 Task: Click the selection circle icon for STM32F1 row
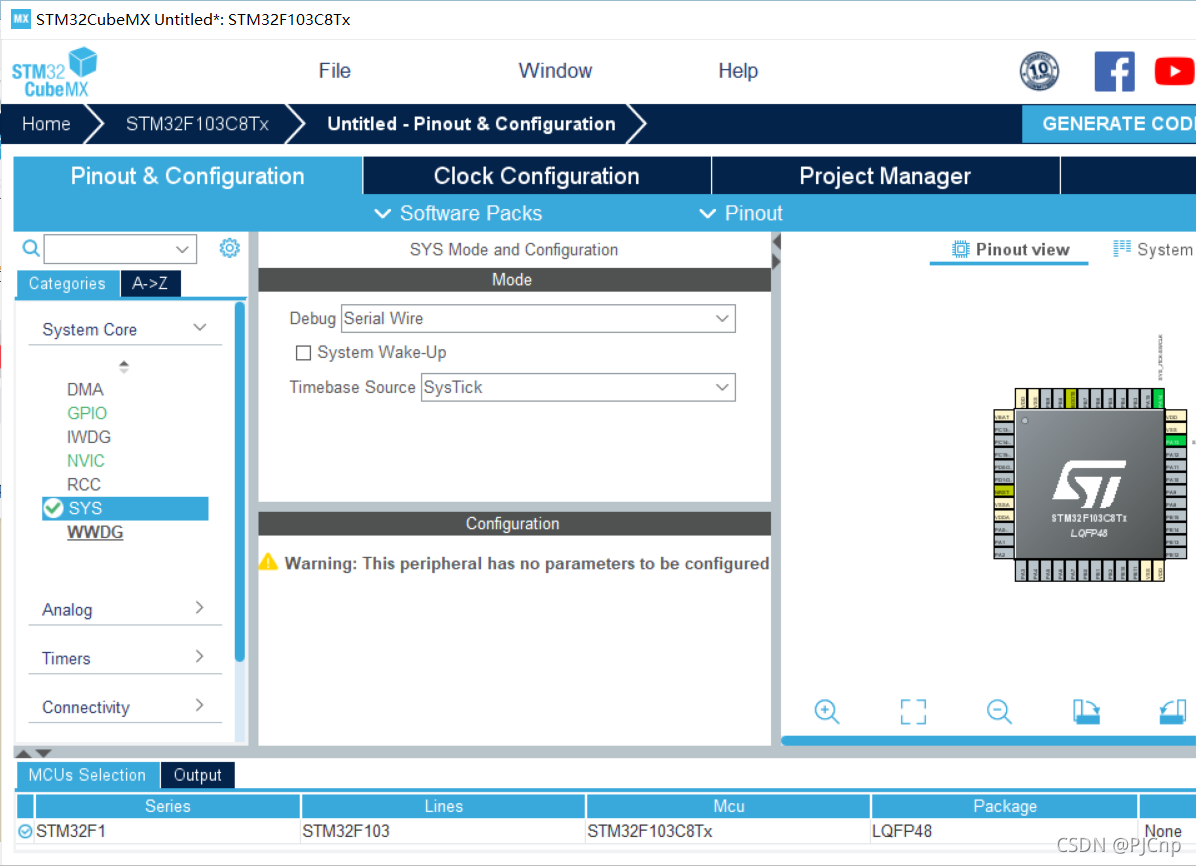tap(25, 831)
